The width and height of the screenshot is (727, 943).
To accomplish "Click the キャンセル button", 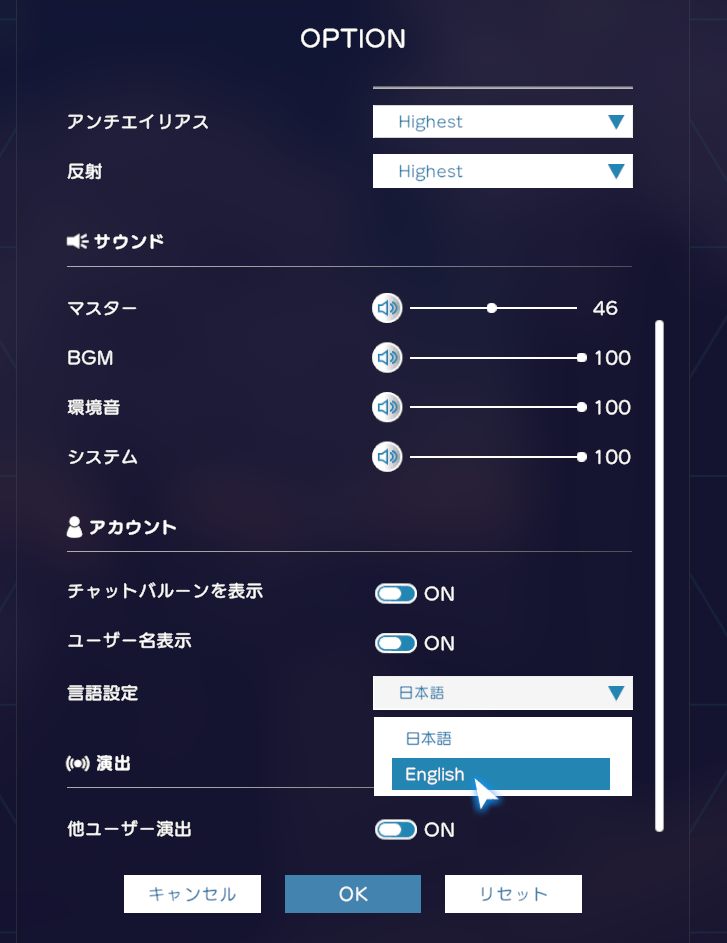I will [192, 894].
